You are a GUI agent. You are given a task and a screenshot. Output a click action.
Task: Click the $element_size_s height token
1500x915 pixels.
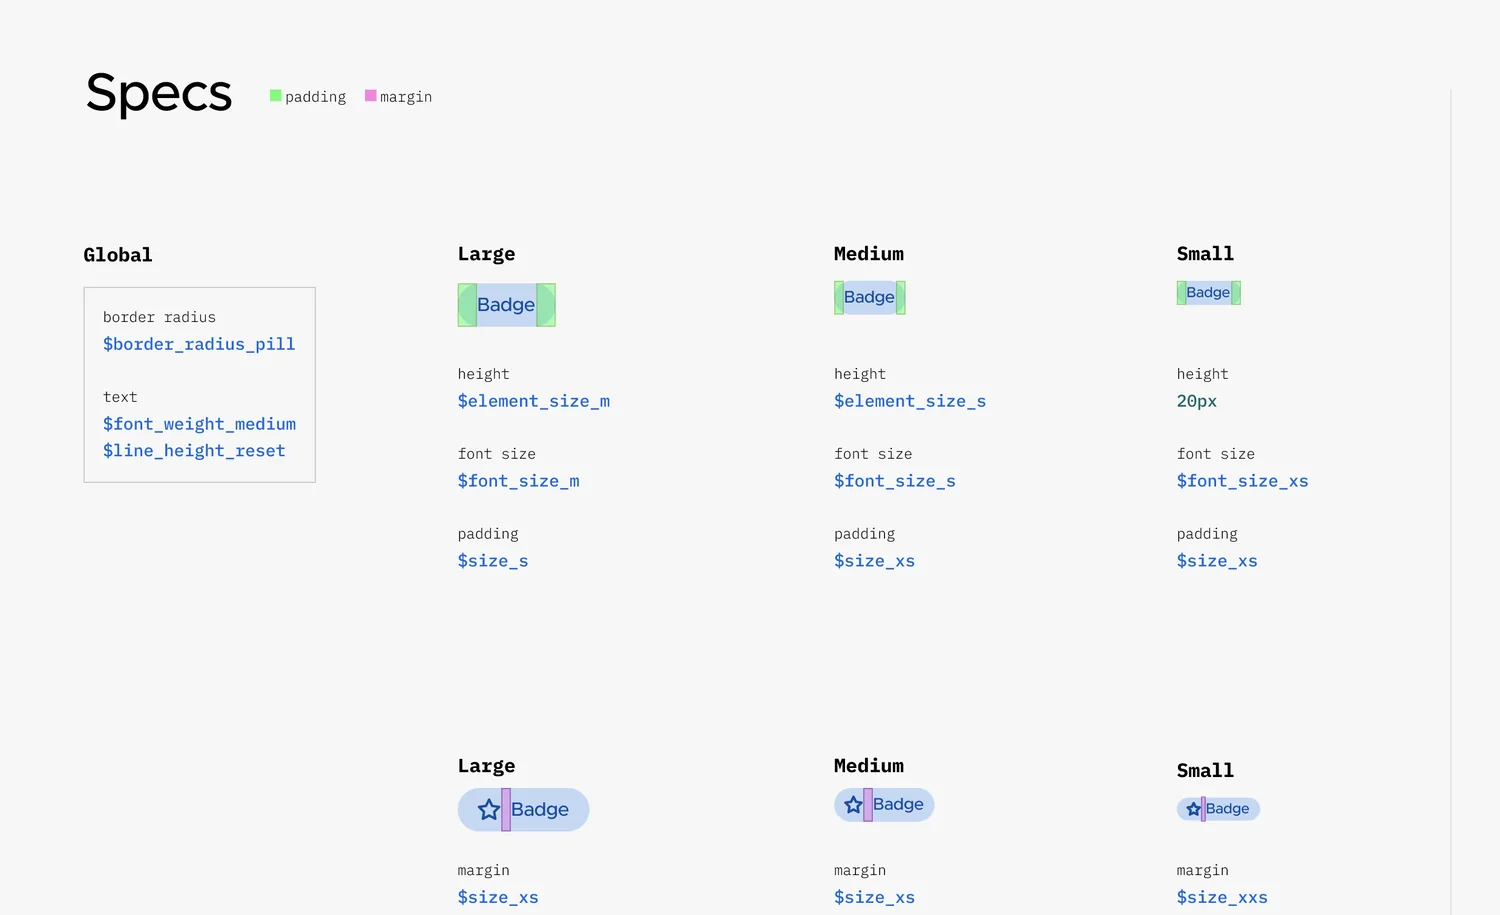pos(910,401)
